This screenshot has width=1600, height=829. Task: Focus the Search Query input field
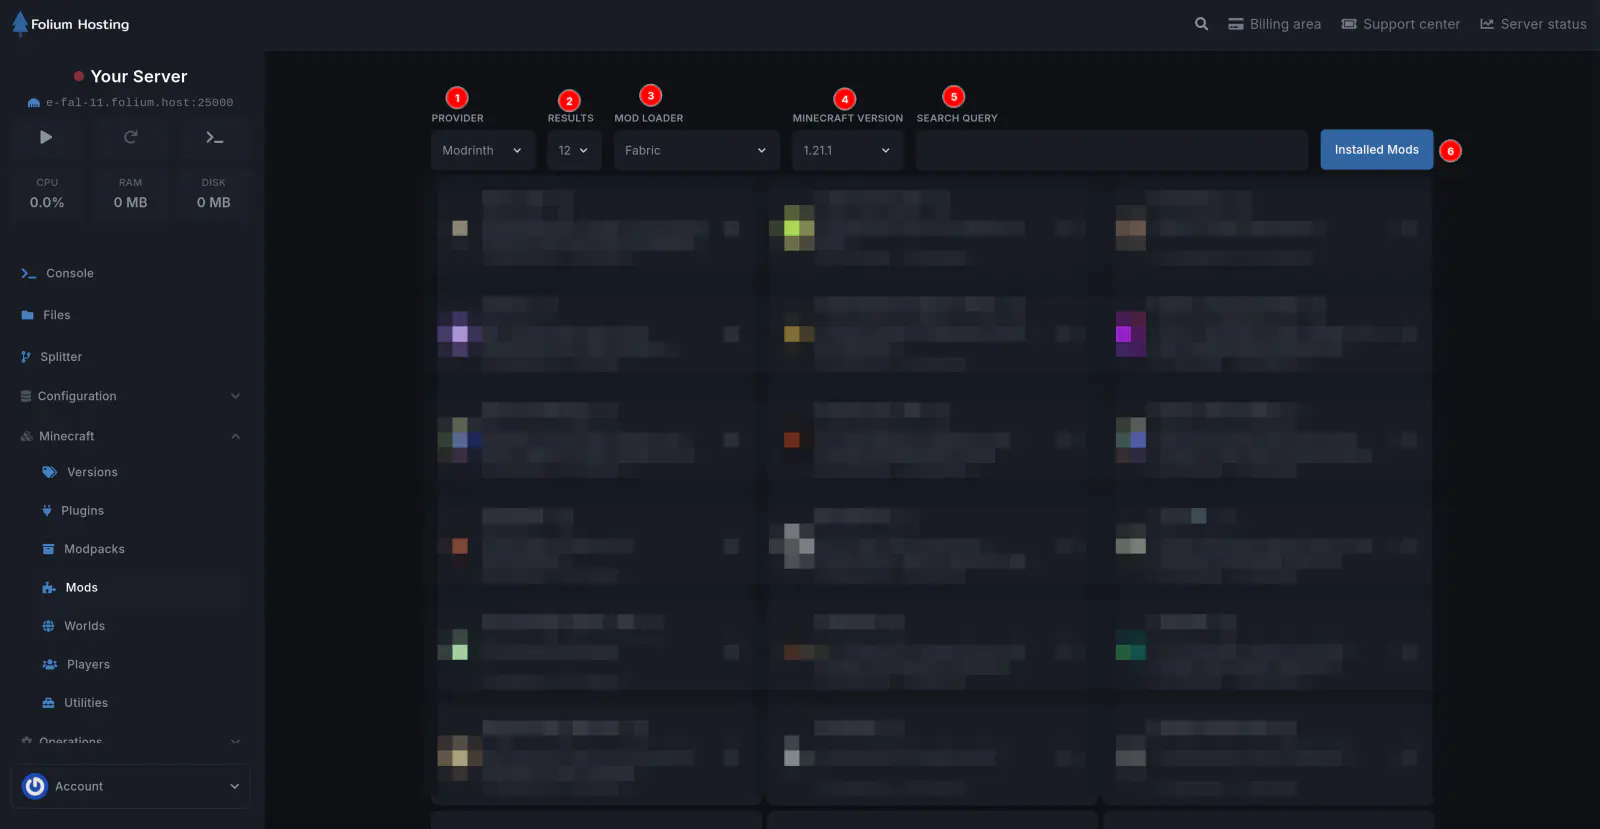pyautogui.click(x=1111, y=151)
